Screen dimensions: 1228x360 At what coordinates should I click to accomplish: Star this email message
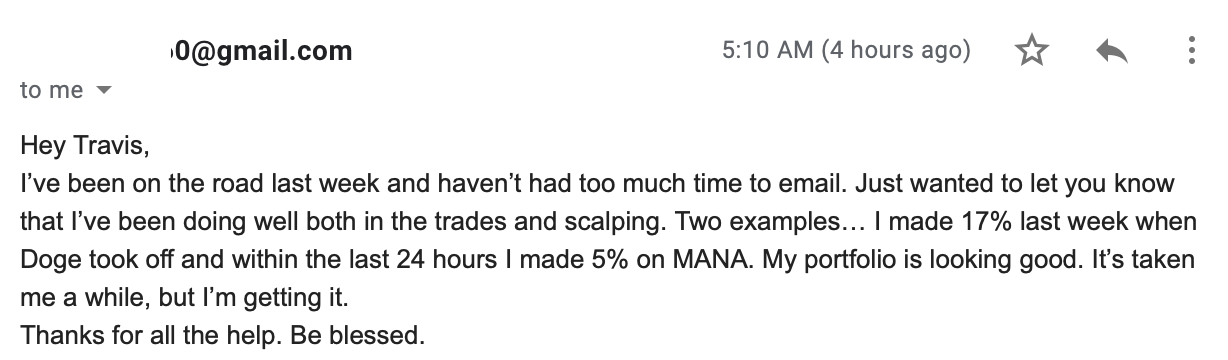point(1030,52)
